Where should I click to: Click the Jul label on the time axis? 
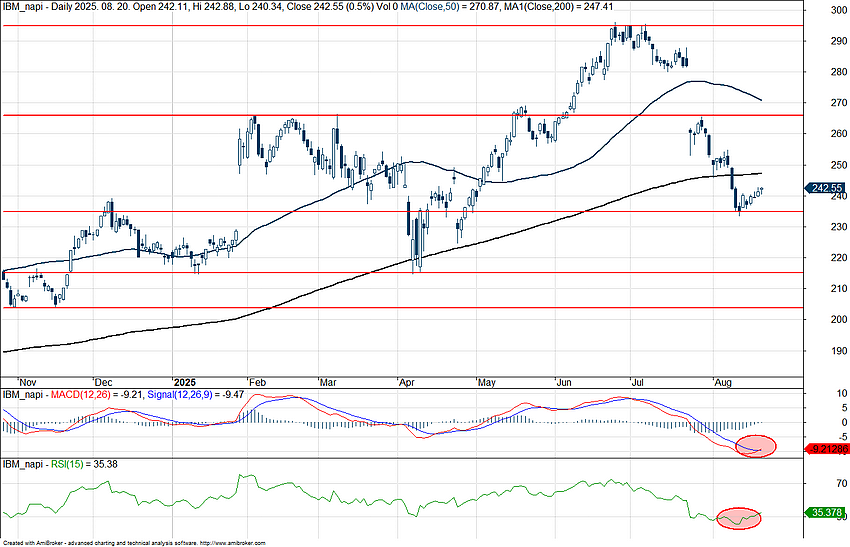click(638, 383)
